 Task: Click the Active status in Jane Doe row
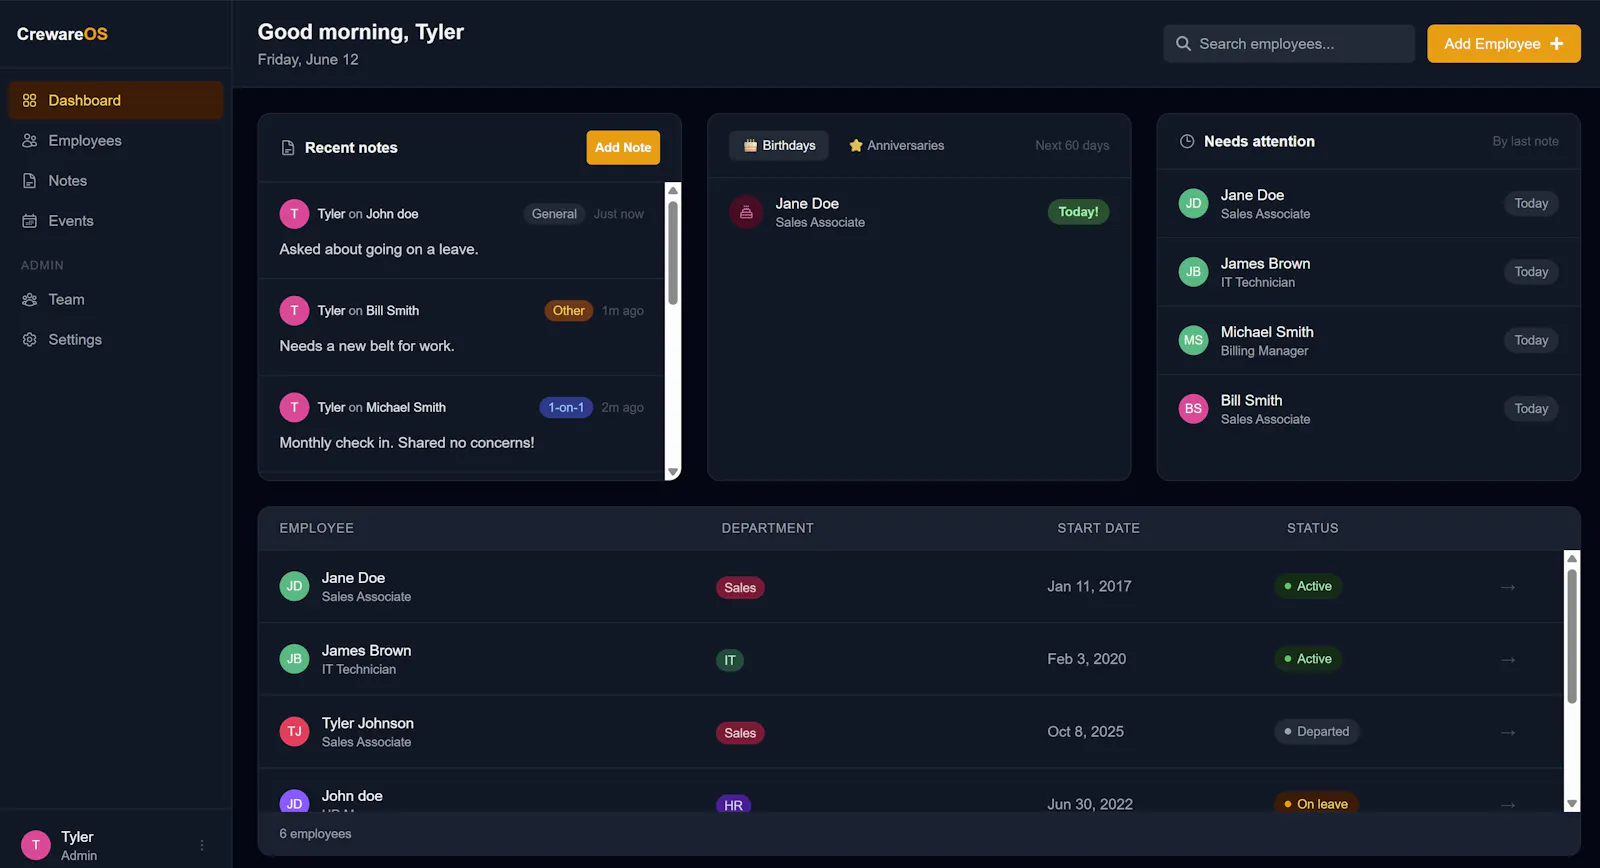pos(1308,587)
